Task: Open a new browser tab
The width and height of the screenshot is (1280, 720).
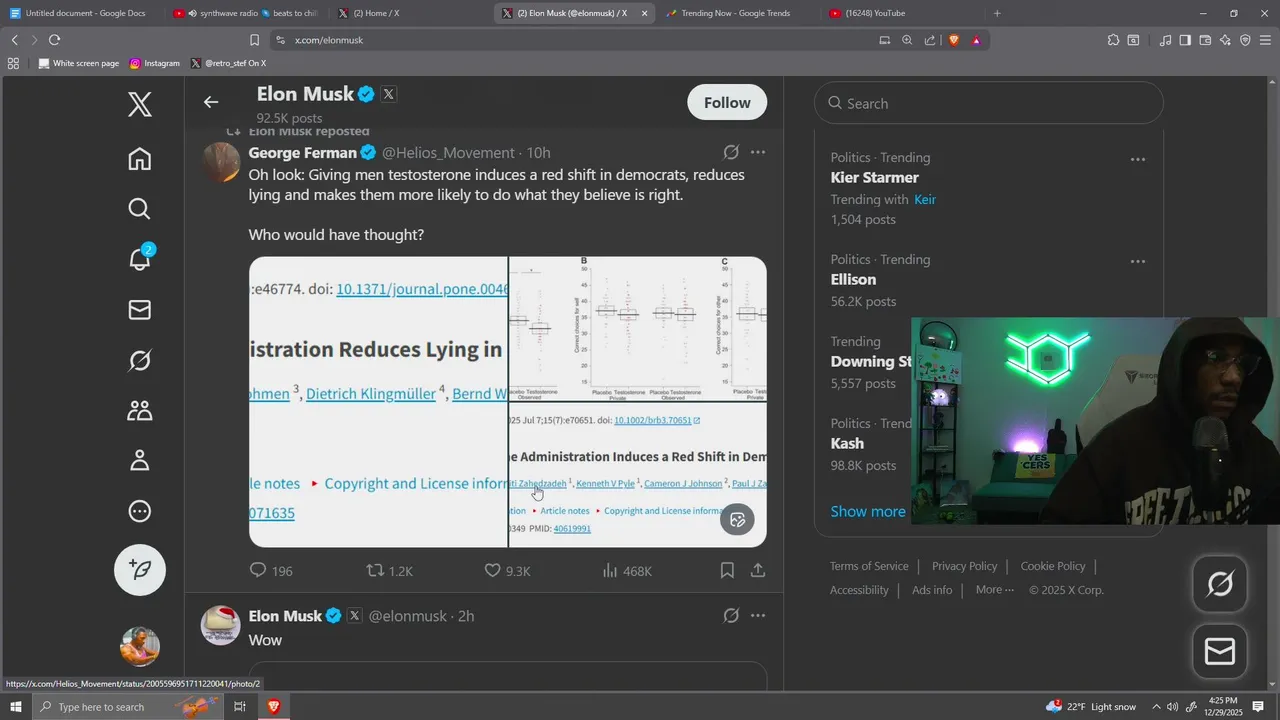Action: 997,13
